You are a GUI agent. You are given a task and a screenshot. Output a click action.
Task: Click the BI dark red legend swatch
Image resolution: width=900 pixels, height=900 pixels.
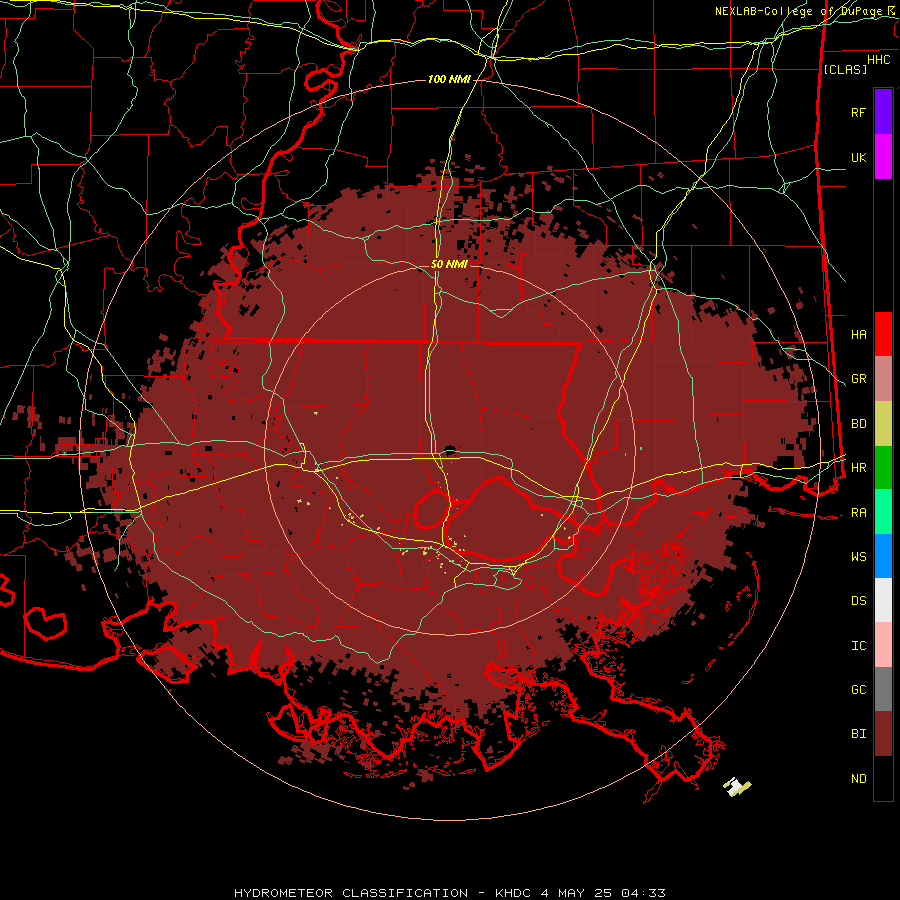pos(883,734)
